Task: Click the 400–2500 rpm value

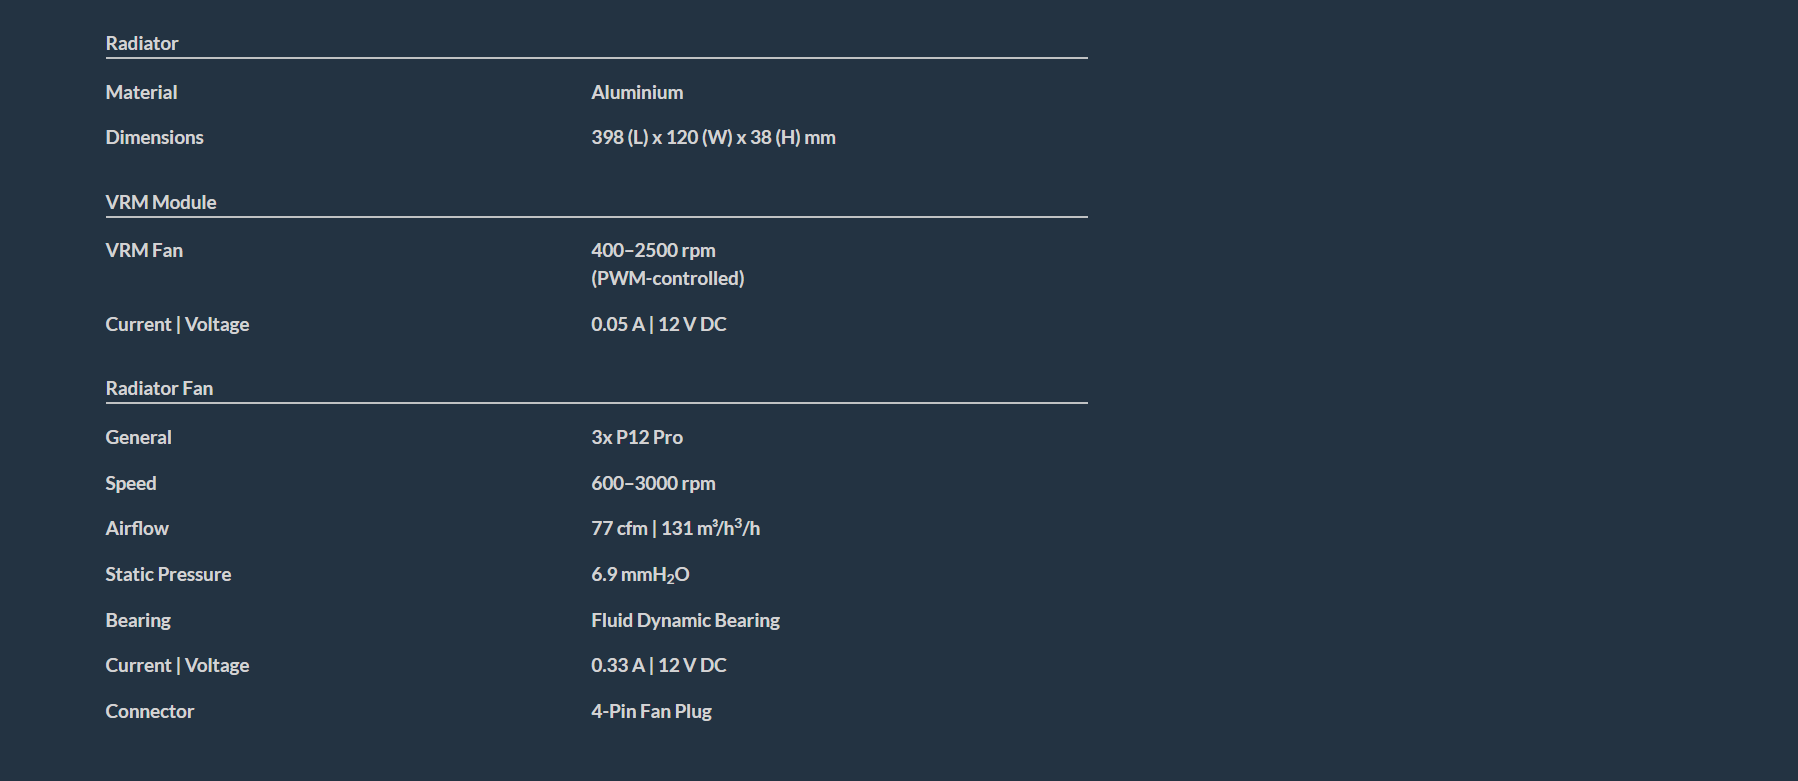Action: pyautogui.click(x=653, y=250)
